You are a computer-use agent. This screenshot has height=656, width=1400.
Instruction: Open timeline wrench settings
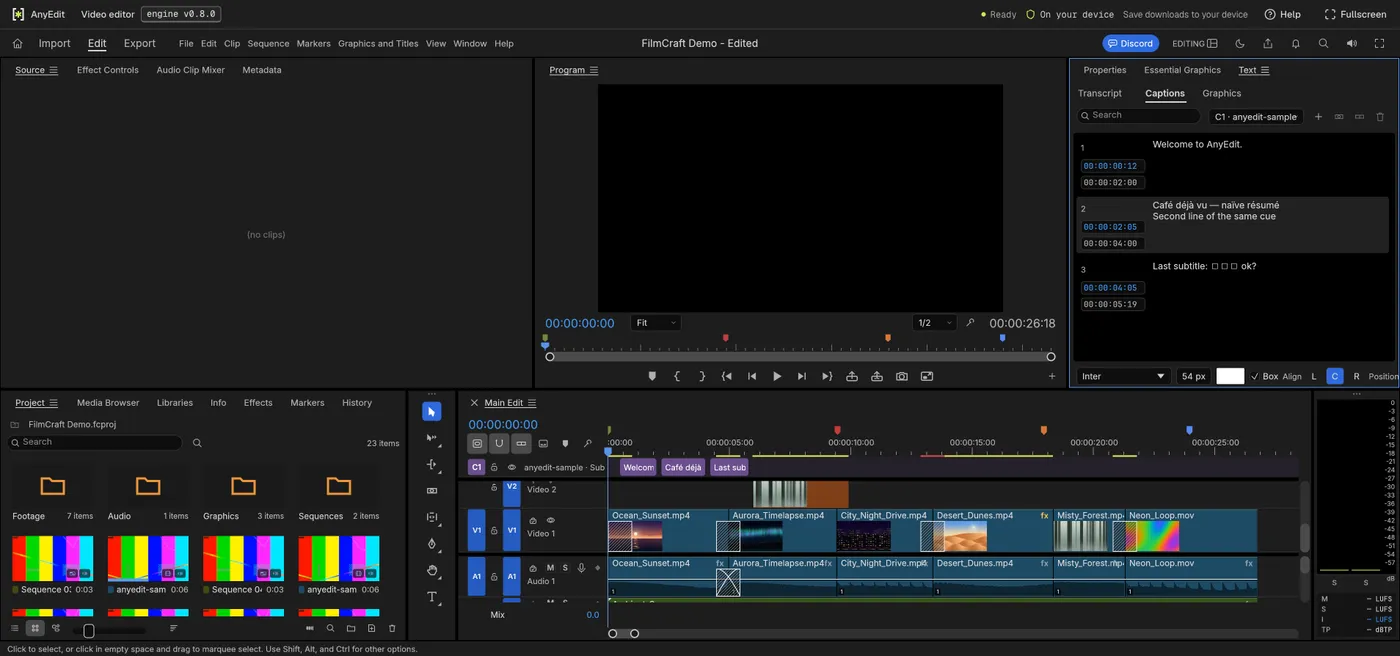click(x=587, y=443)
